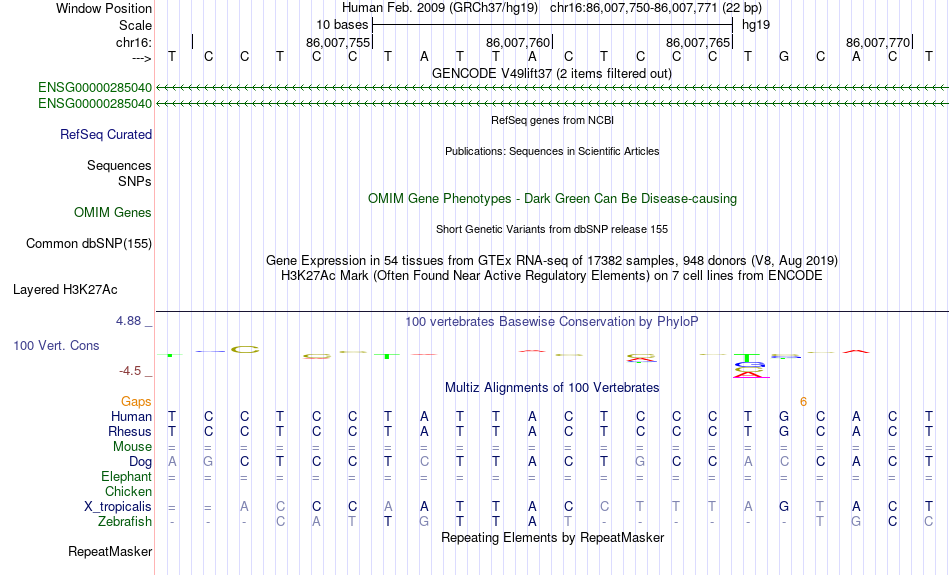Click the hg19 text beside the scale bar
The height and width of the screenshot is (575, 950).
756,25
